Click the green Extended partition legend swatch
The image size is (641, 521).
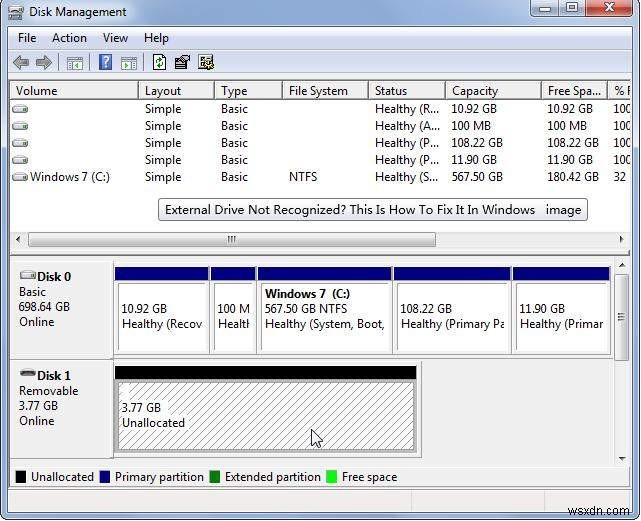[x=215, y=477]
